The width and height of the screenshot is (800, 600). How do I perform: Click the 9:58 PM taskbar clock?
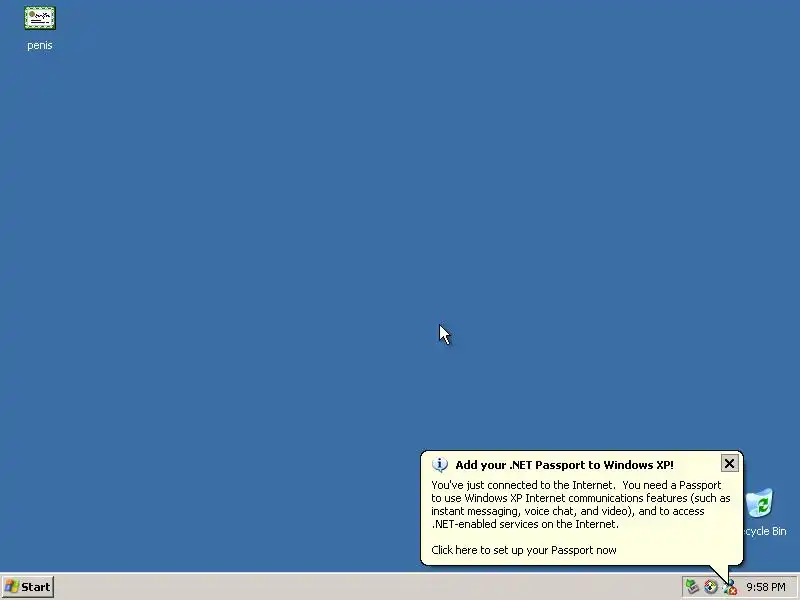click(766, 587)
